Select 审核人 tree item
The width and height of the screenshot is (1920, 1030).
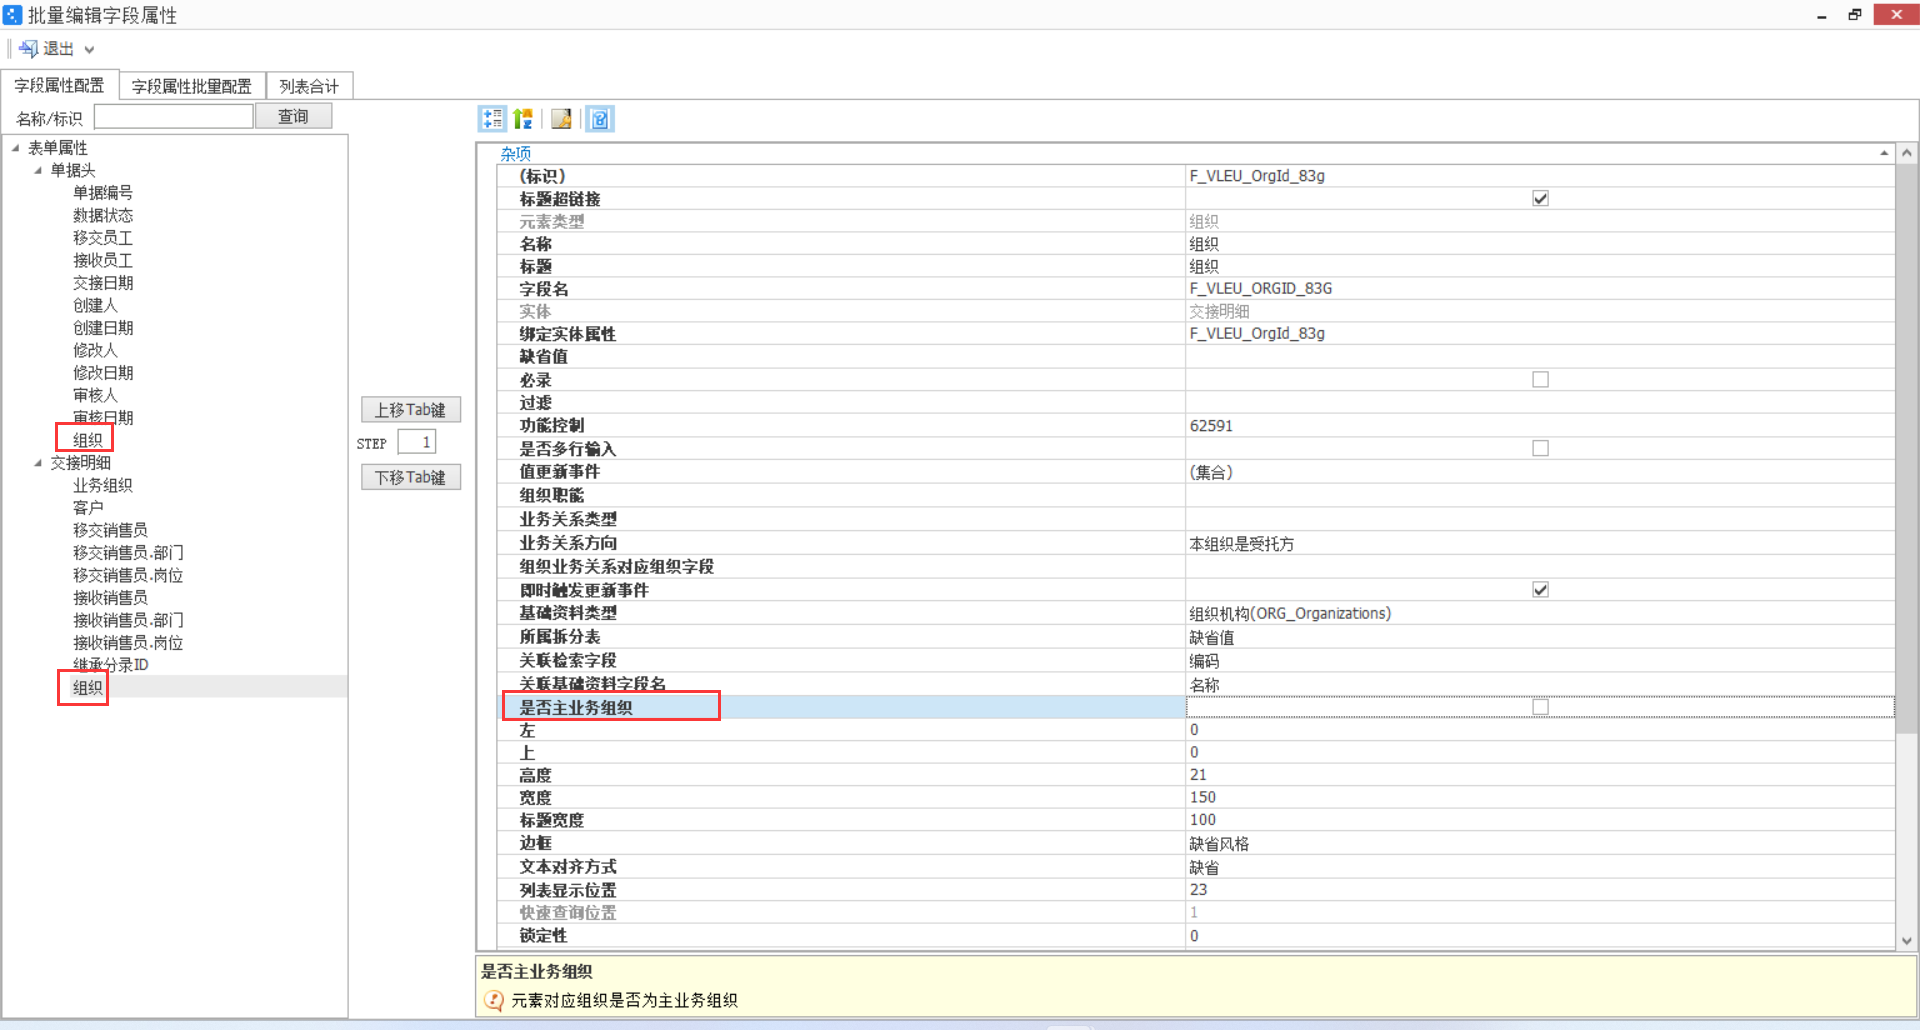point(95,395)
